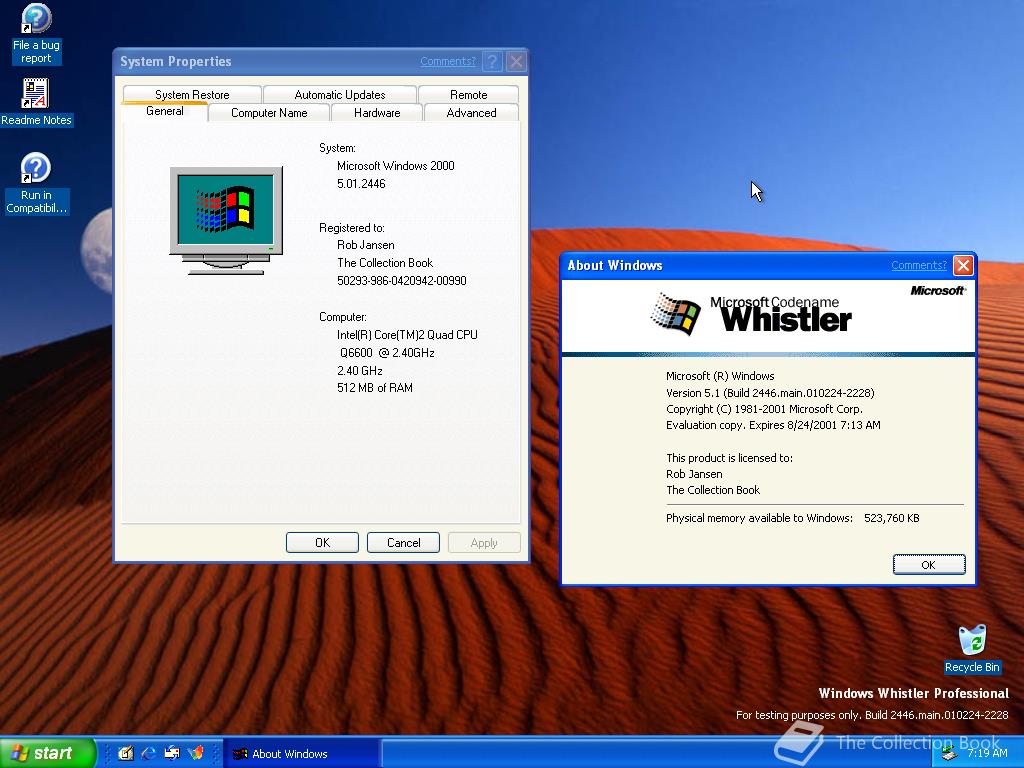Click product ID 50293-986-0420942-00990
This screenshot has height=768, width=1024.
tap(402, 281)
